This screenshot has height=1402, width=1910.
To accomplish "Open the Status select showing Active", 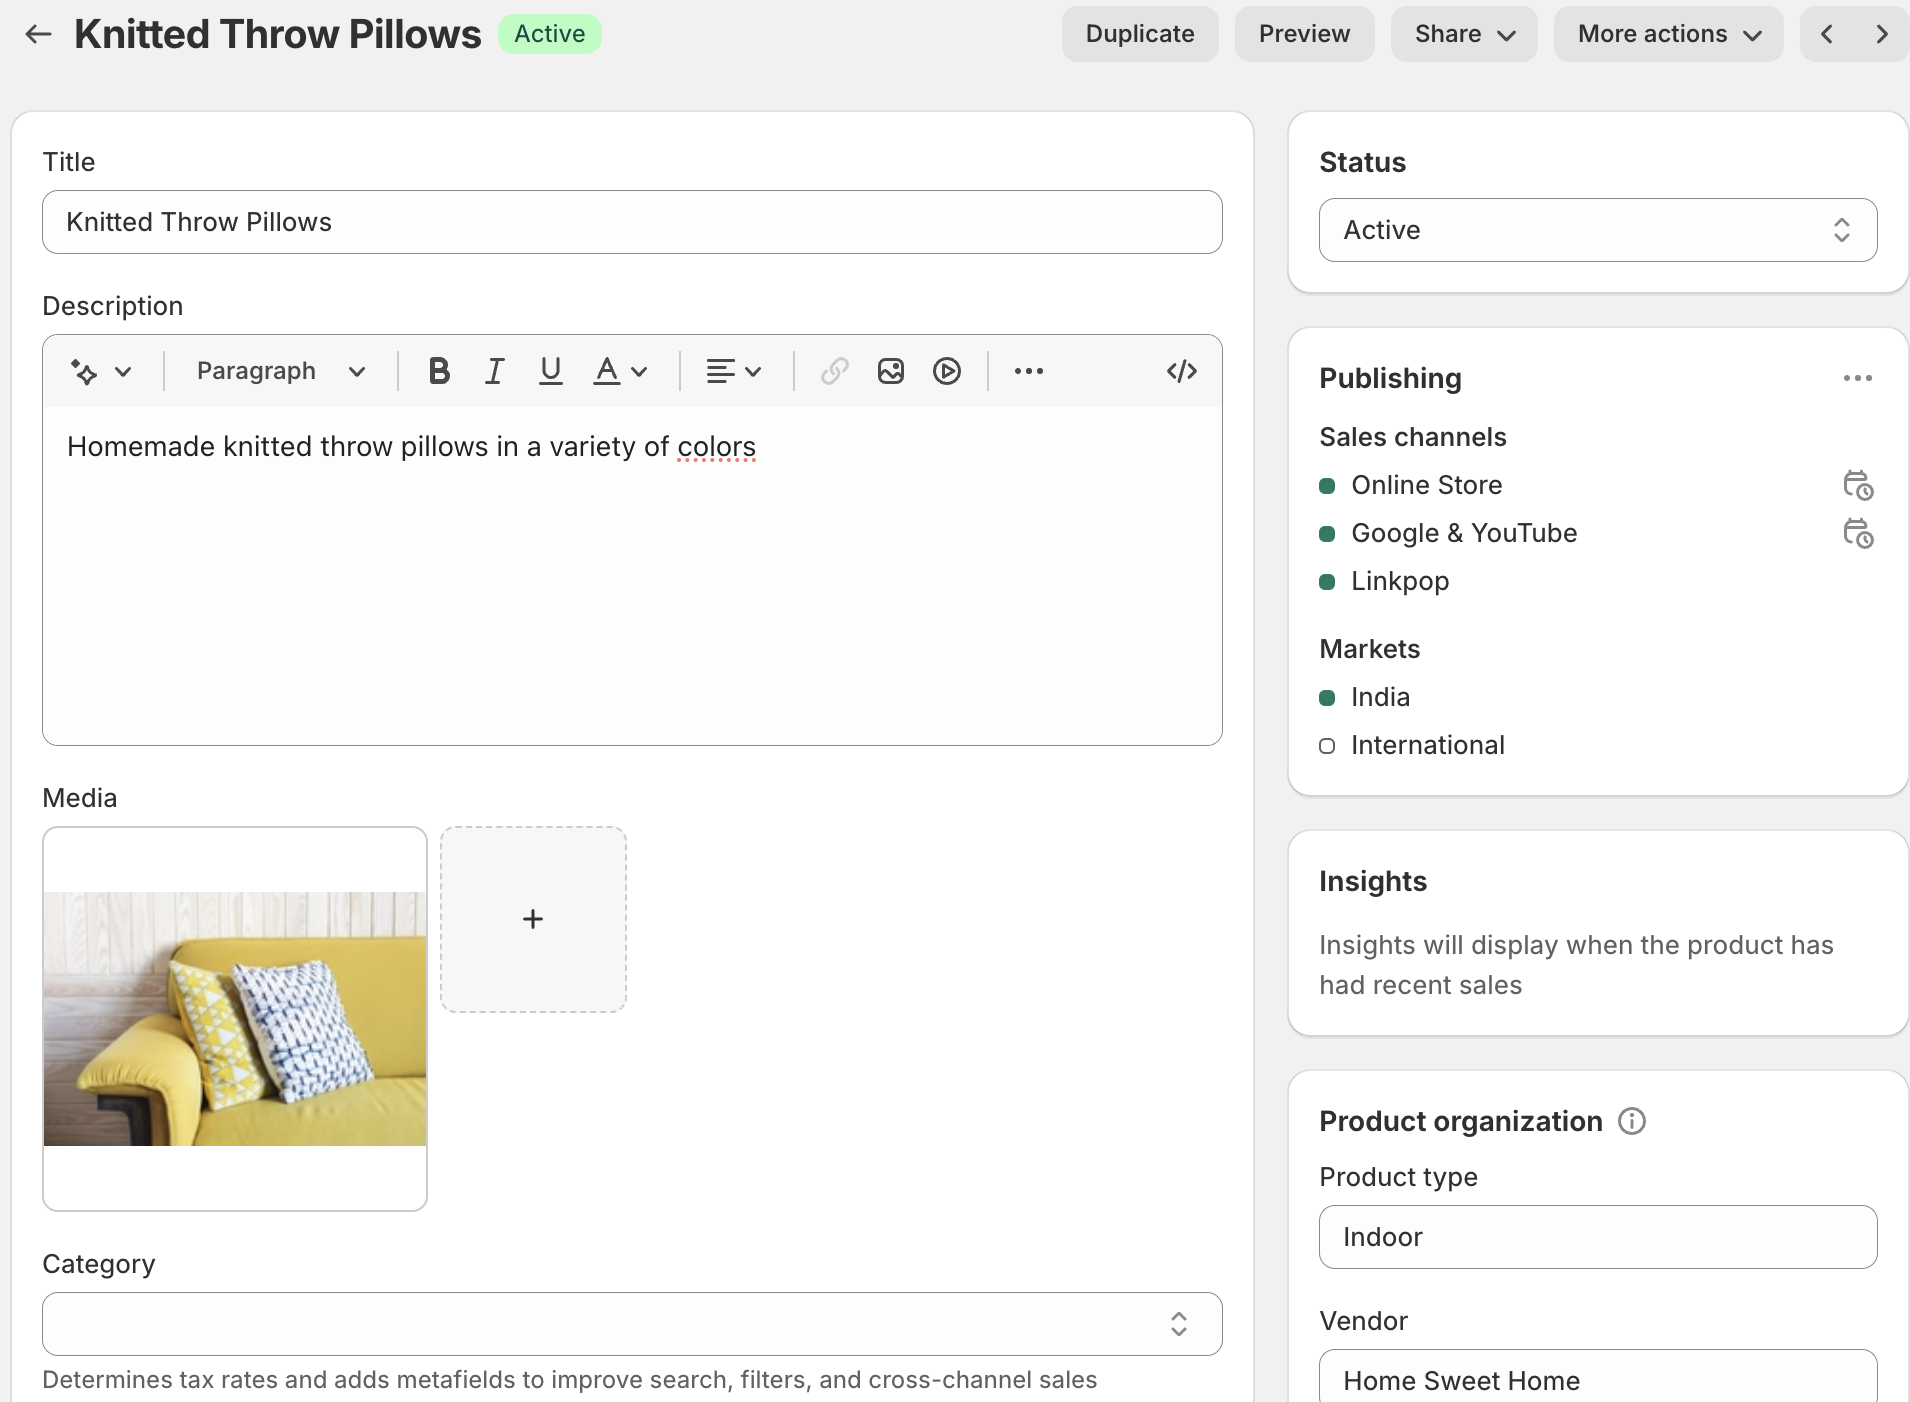I will click(x=1597, y=230).
